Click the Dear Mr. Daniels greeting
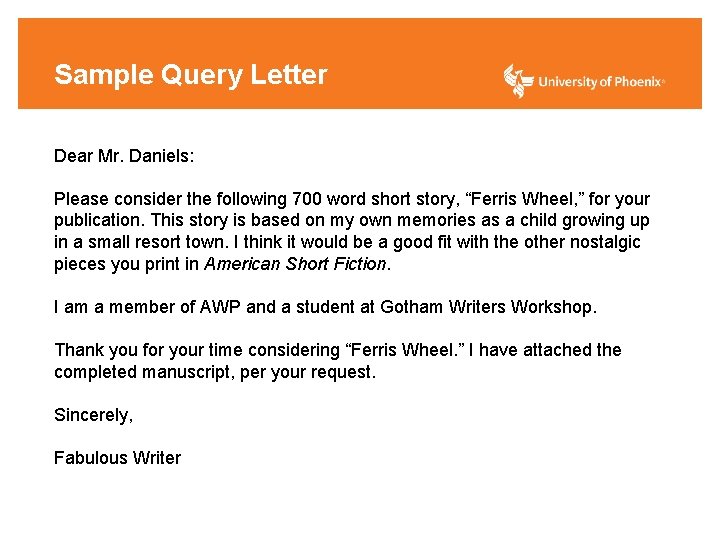 pyautogui.click(x=124, y=156)
